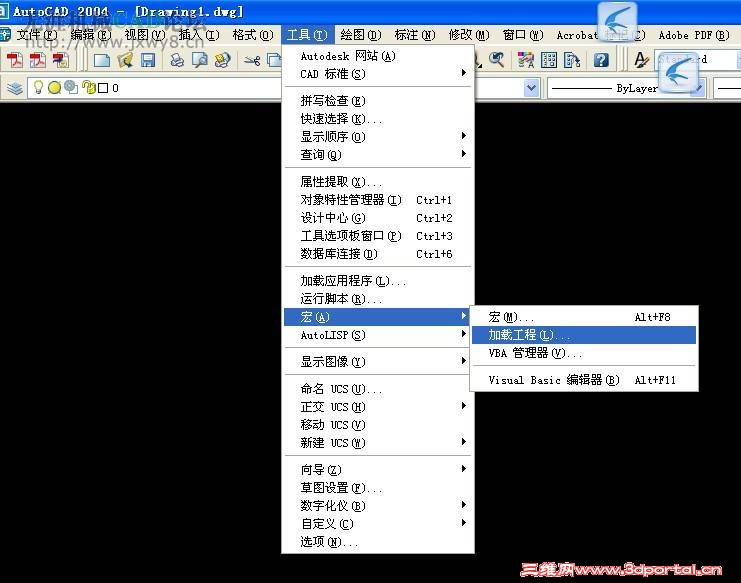Open Plot Preview magnifier icon
This screenshot has height=583, width=741.
(200, 60)
